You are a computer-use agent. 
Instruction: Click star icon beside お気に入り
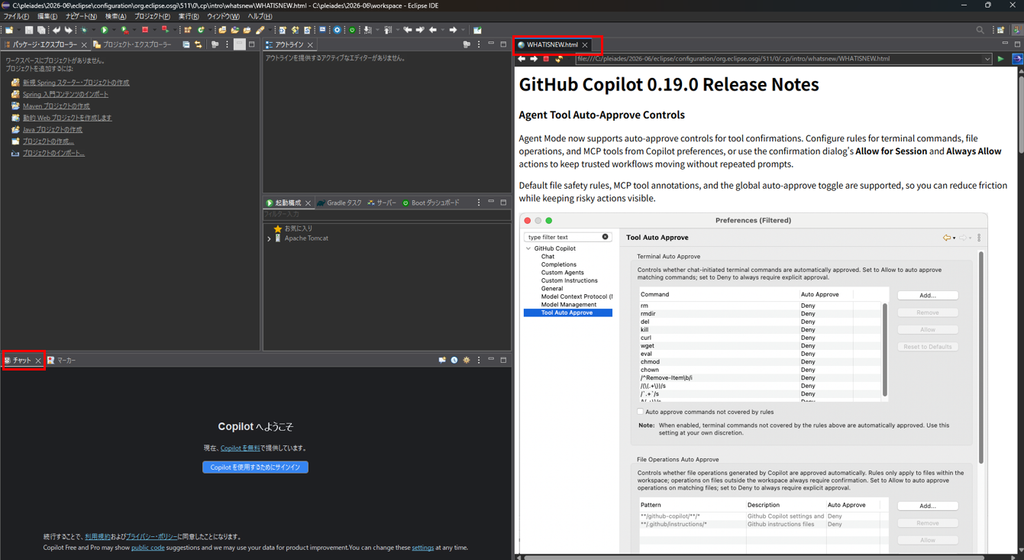pos(278,228)
